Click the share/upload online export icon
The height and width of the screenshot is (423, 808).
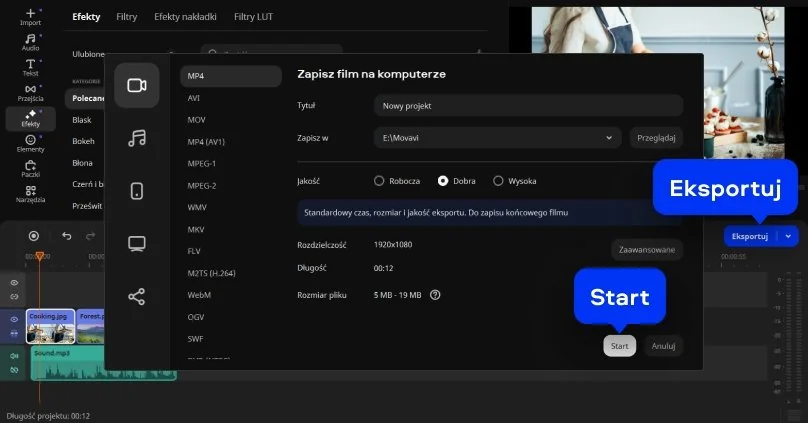(x=137, y=296)
